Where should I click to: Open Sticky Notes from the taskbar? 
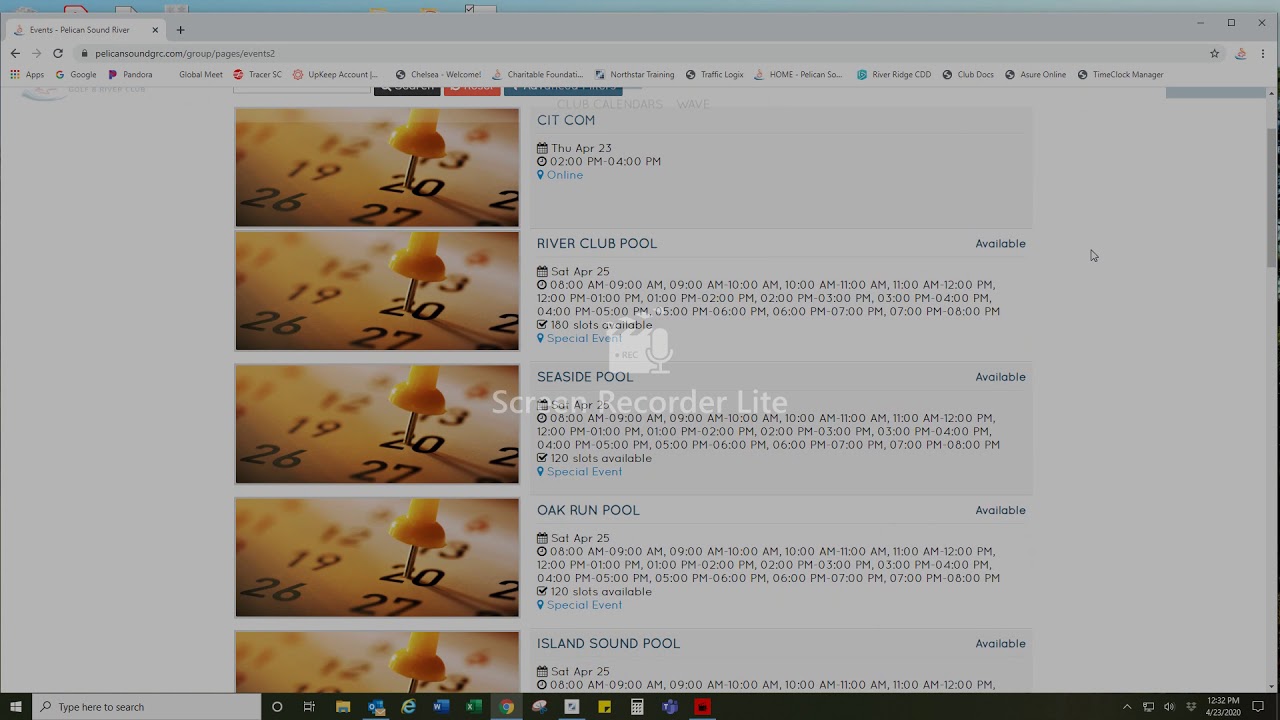[604, 707]
